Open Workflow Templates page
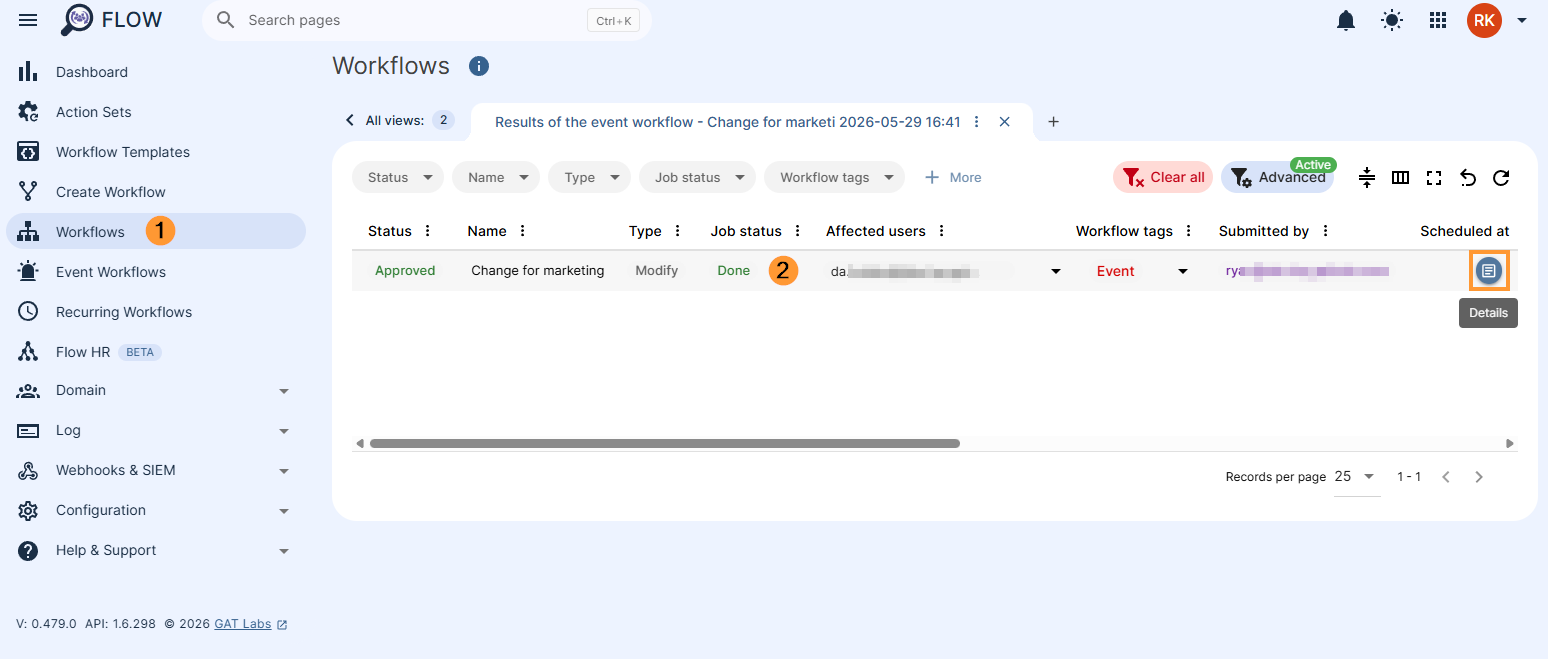 pyautogui.click(x=155, y=152)
